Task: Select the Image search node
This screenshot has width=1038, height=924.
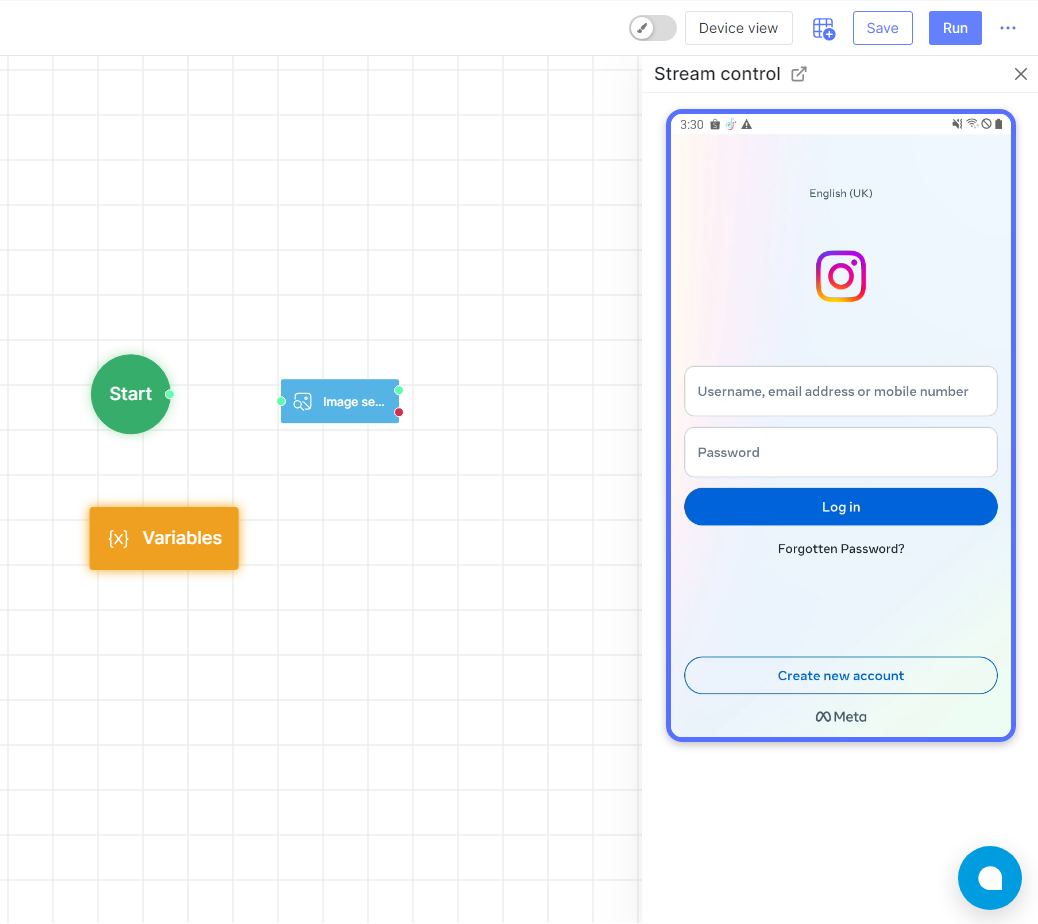Action: [x=340, y=401]
